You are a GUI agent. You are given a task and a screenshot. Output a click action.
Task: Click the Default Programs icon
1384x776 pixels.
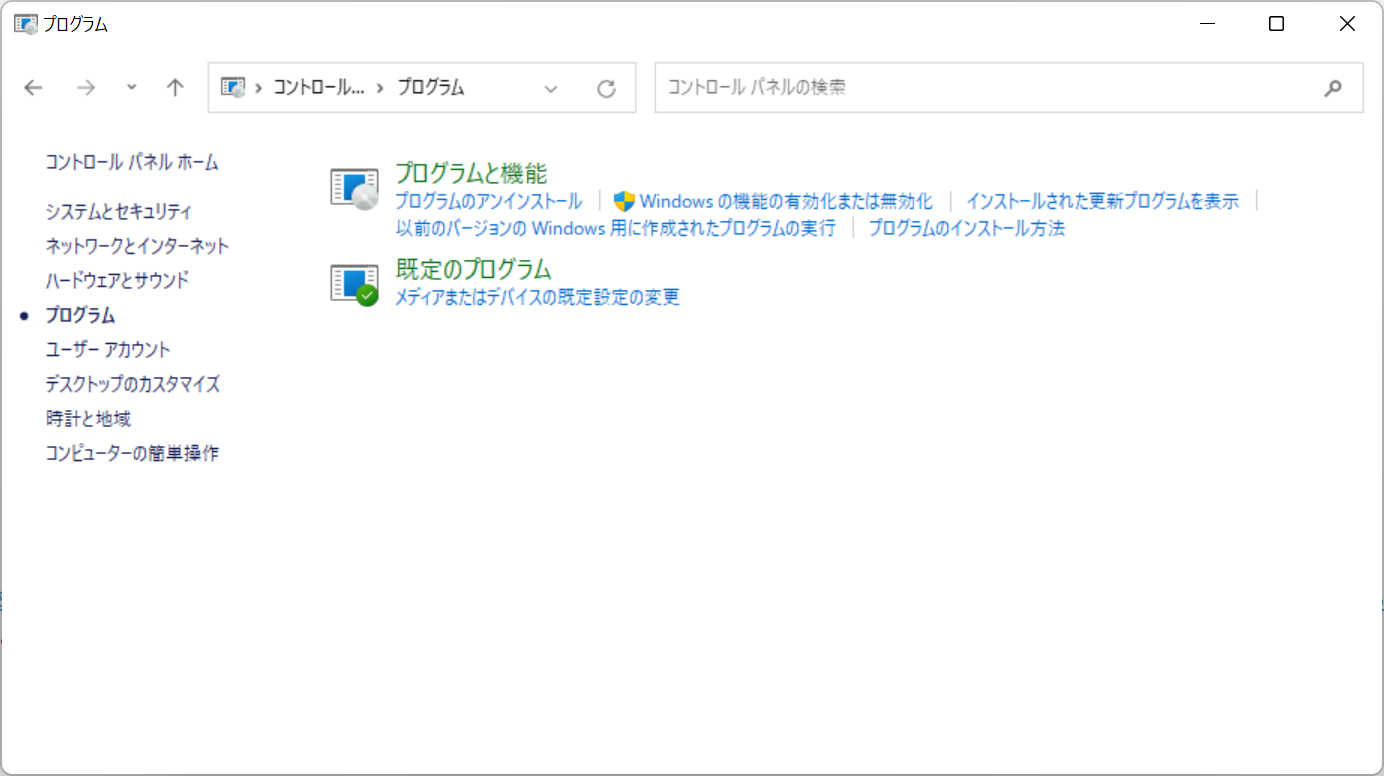click(354, 285)
